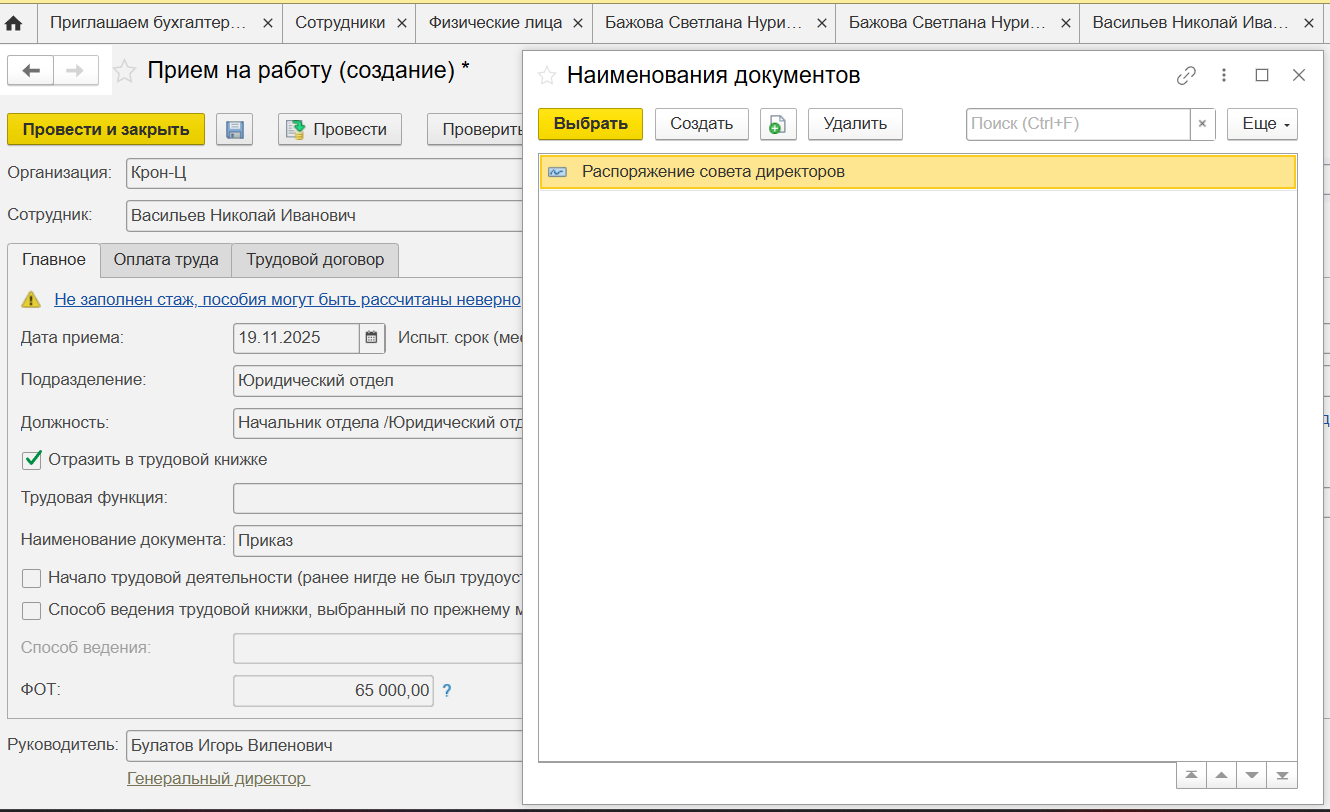Click the create-by-copying document icon
Viewport: 1330px width, 812px height.
coord(778,124)
